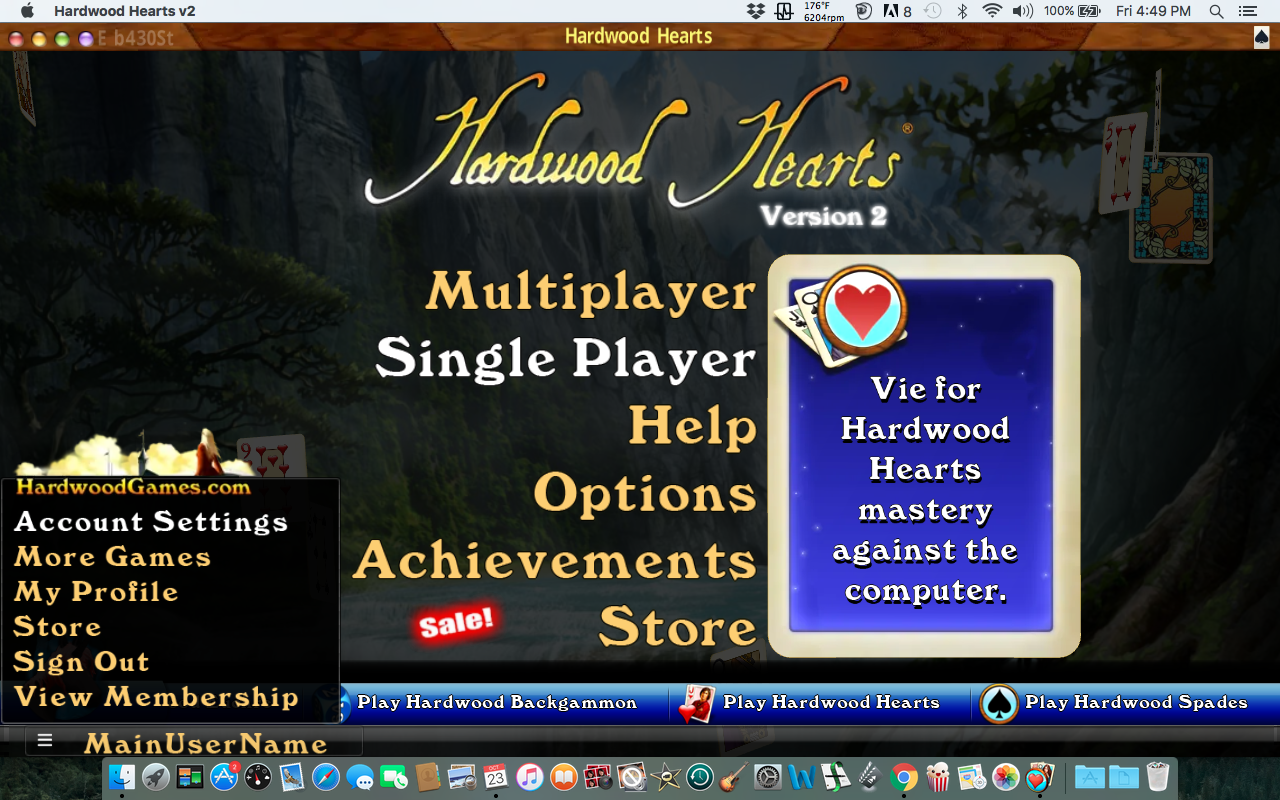Open iBooks in the Dock
This screenshot has width=1280, height=800.
pos(563,777)
